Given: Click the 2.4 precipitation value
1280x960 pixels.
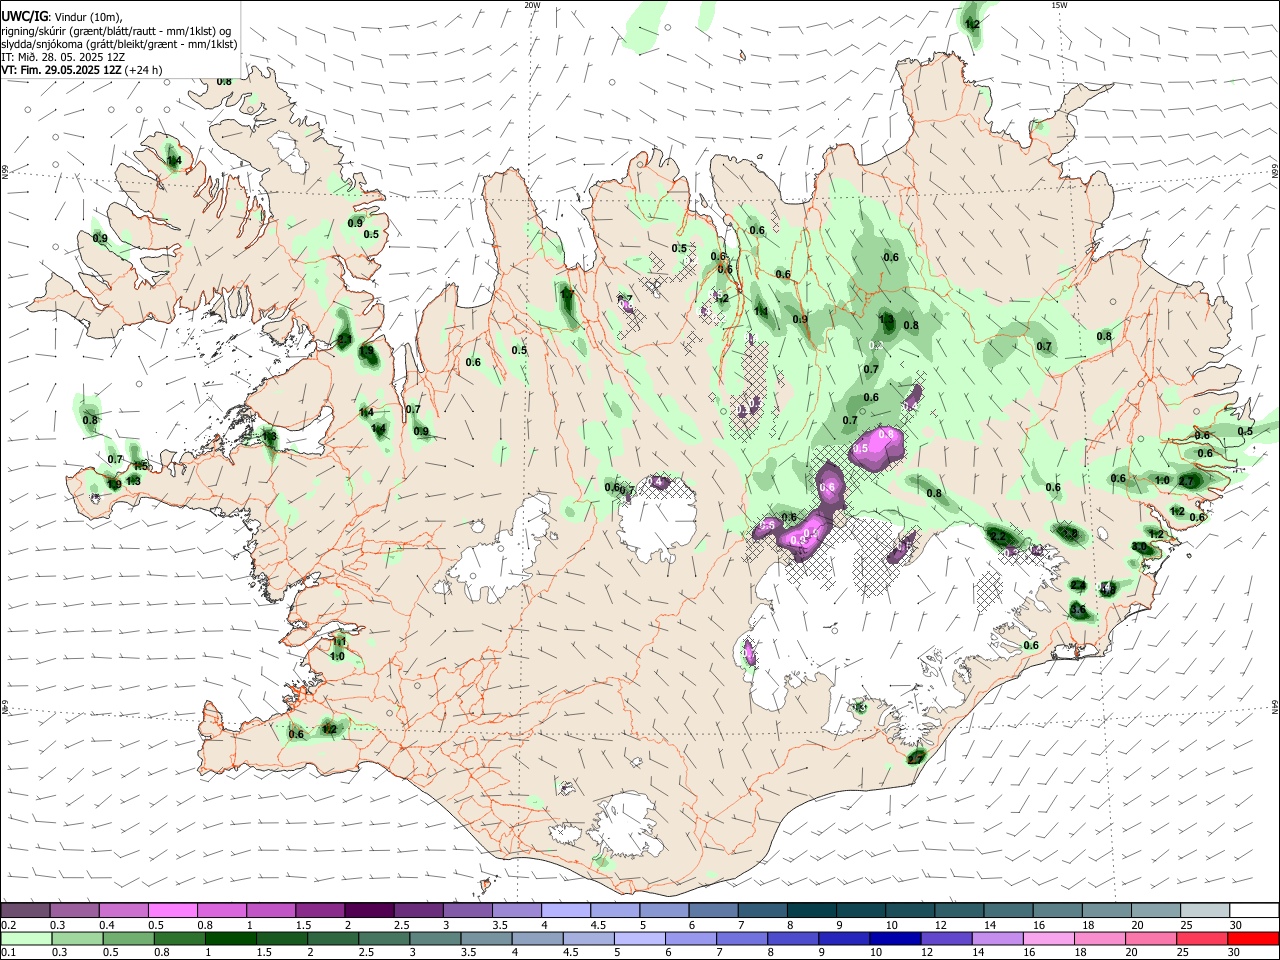Looking at the screenshot, I should coord(1078,585).
